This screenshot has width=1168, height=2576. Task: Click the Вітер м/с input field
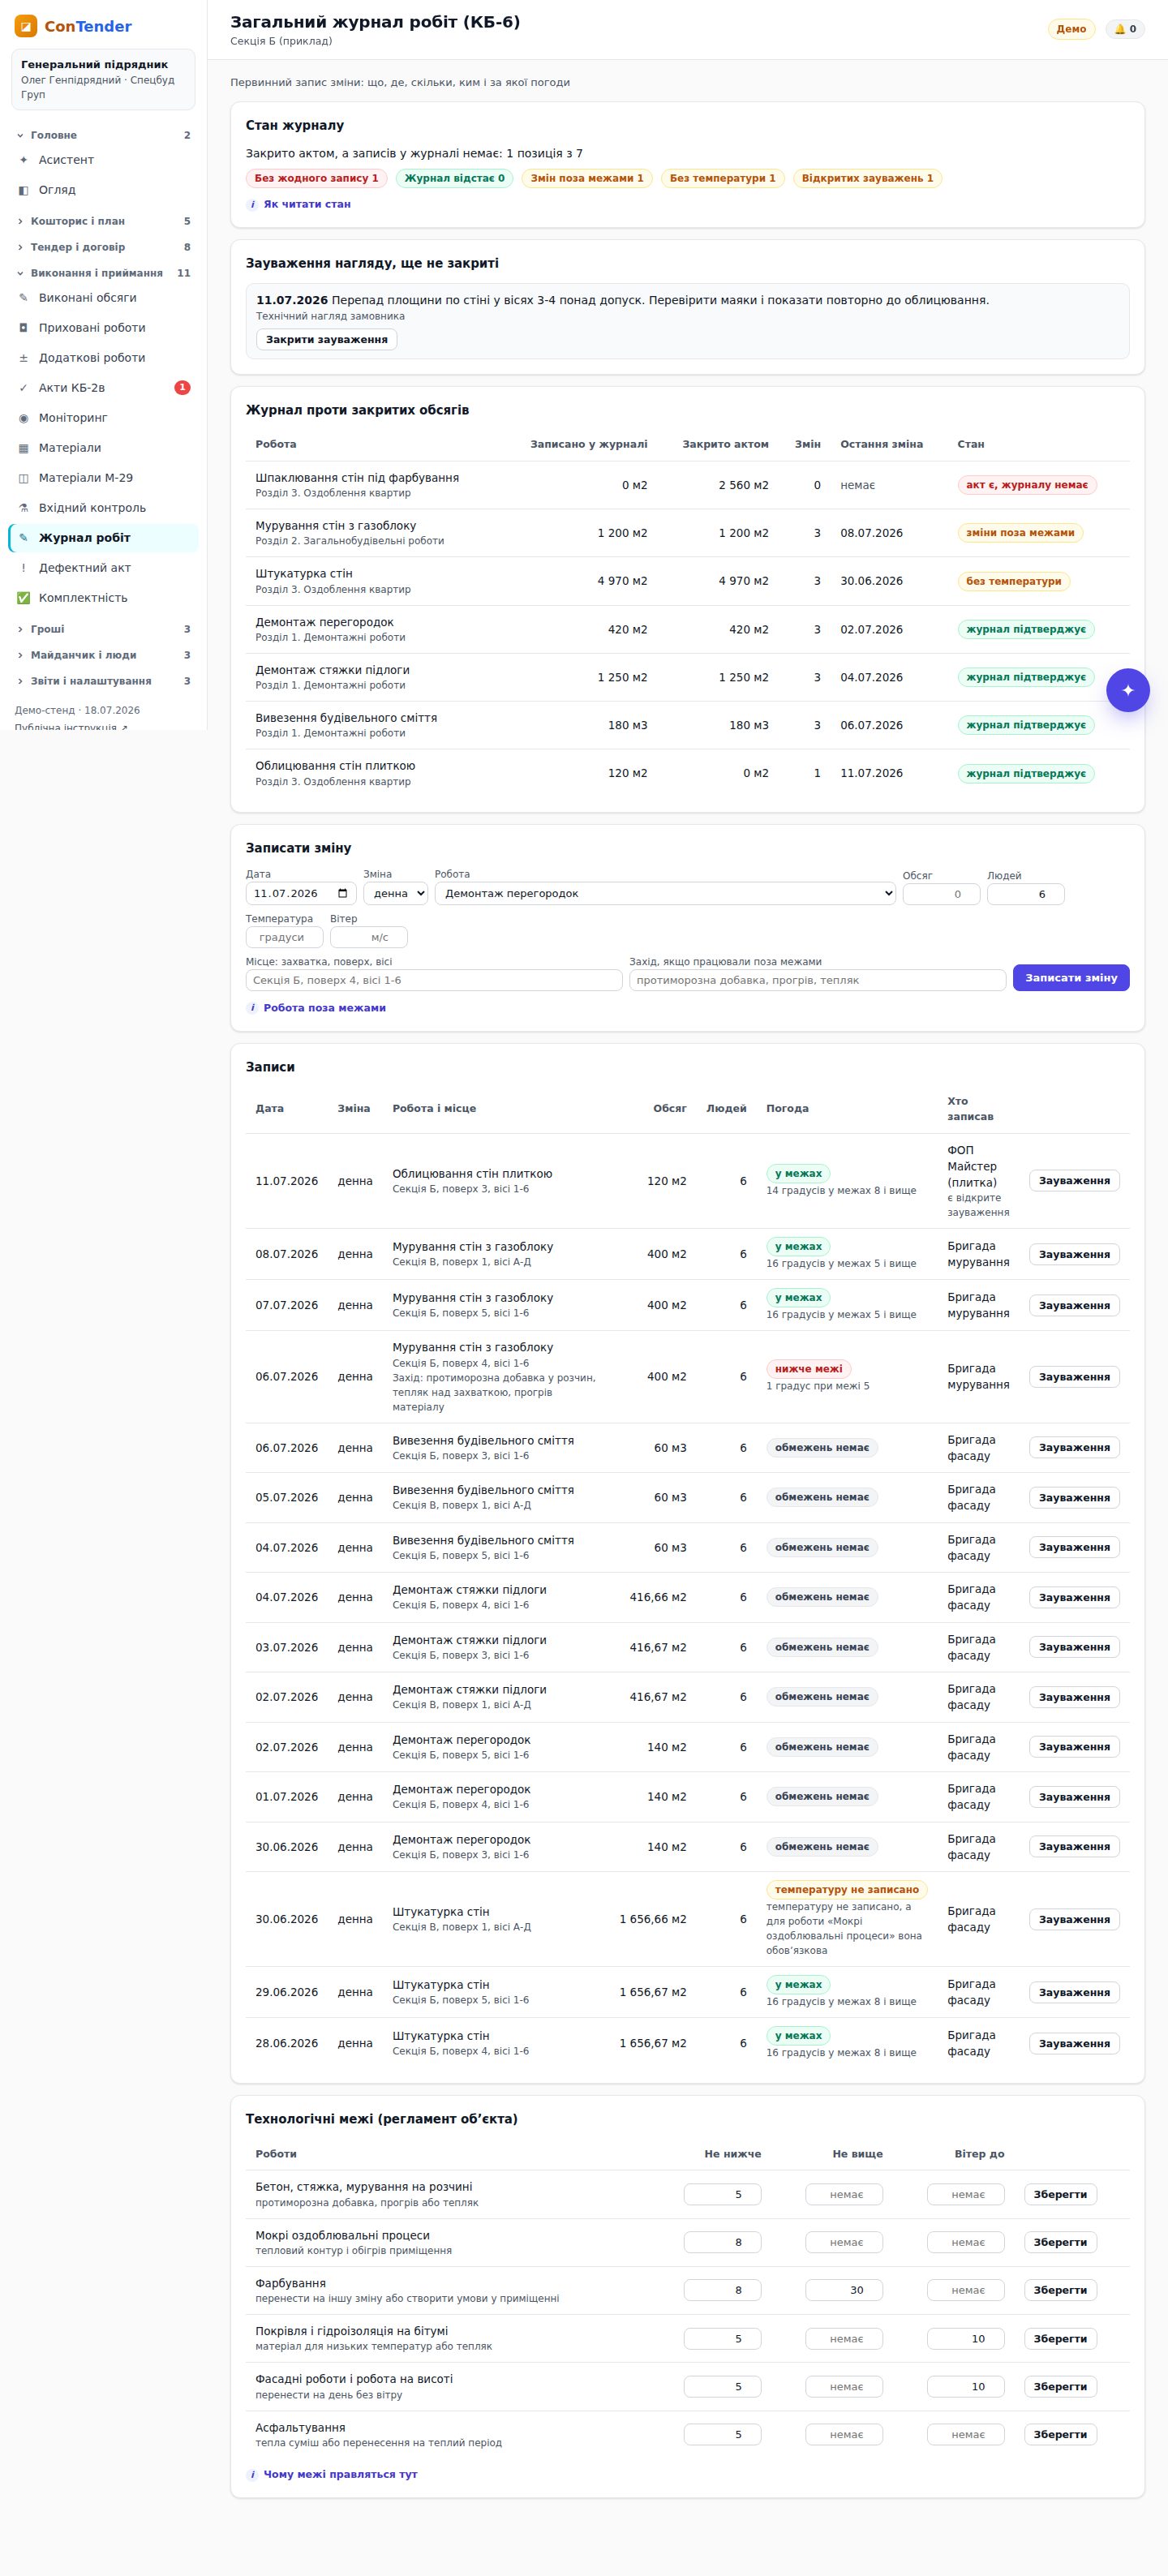pos(369,937)
